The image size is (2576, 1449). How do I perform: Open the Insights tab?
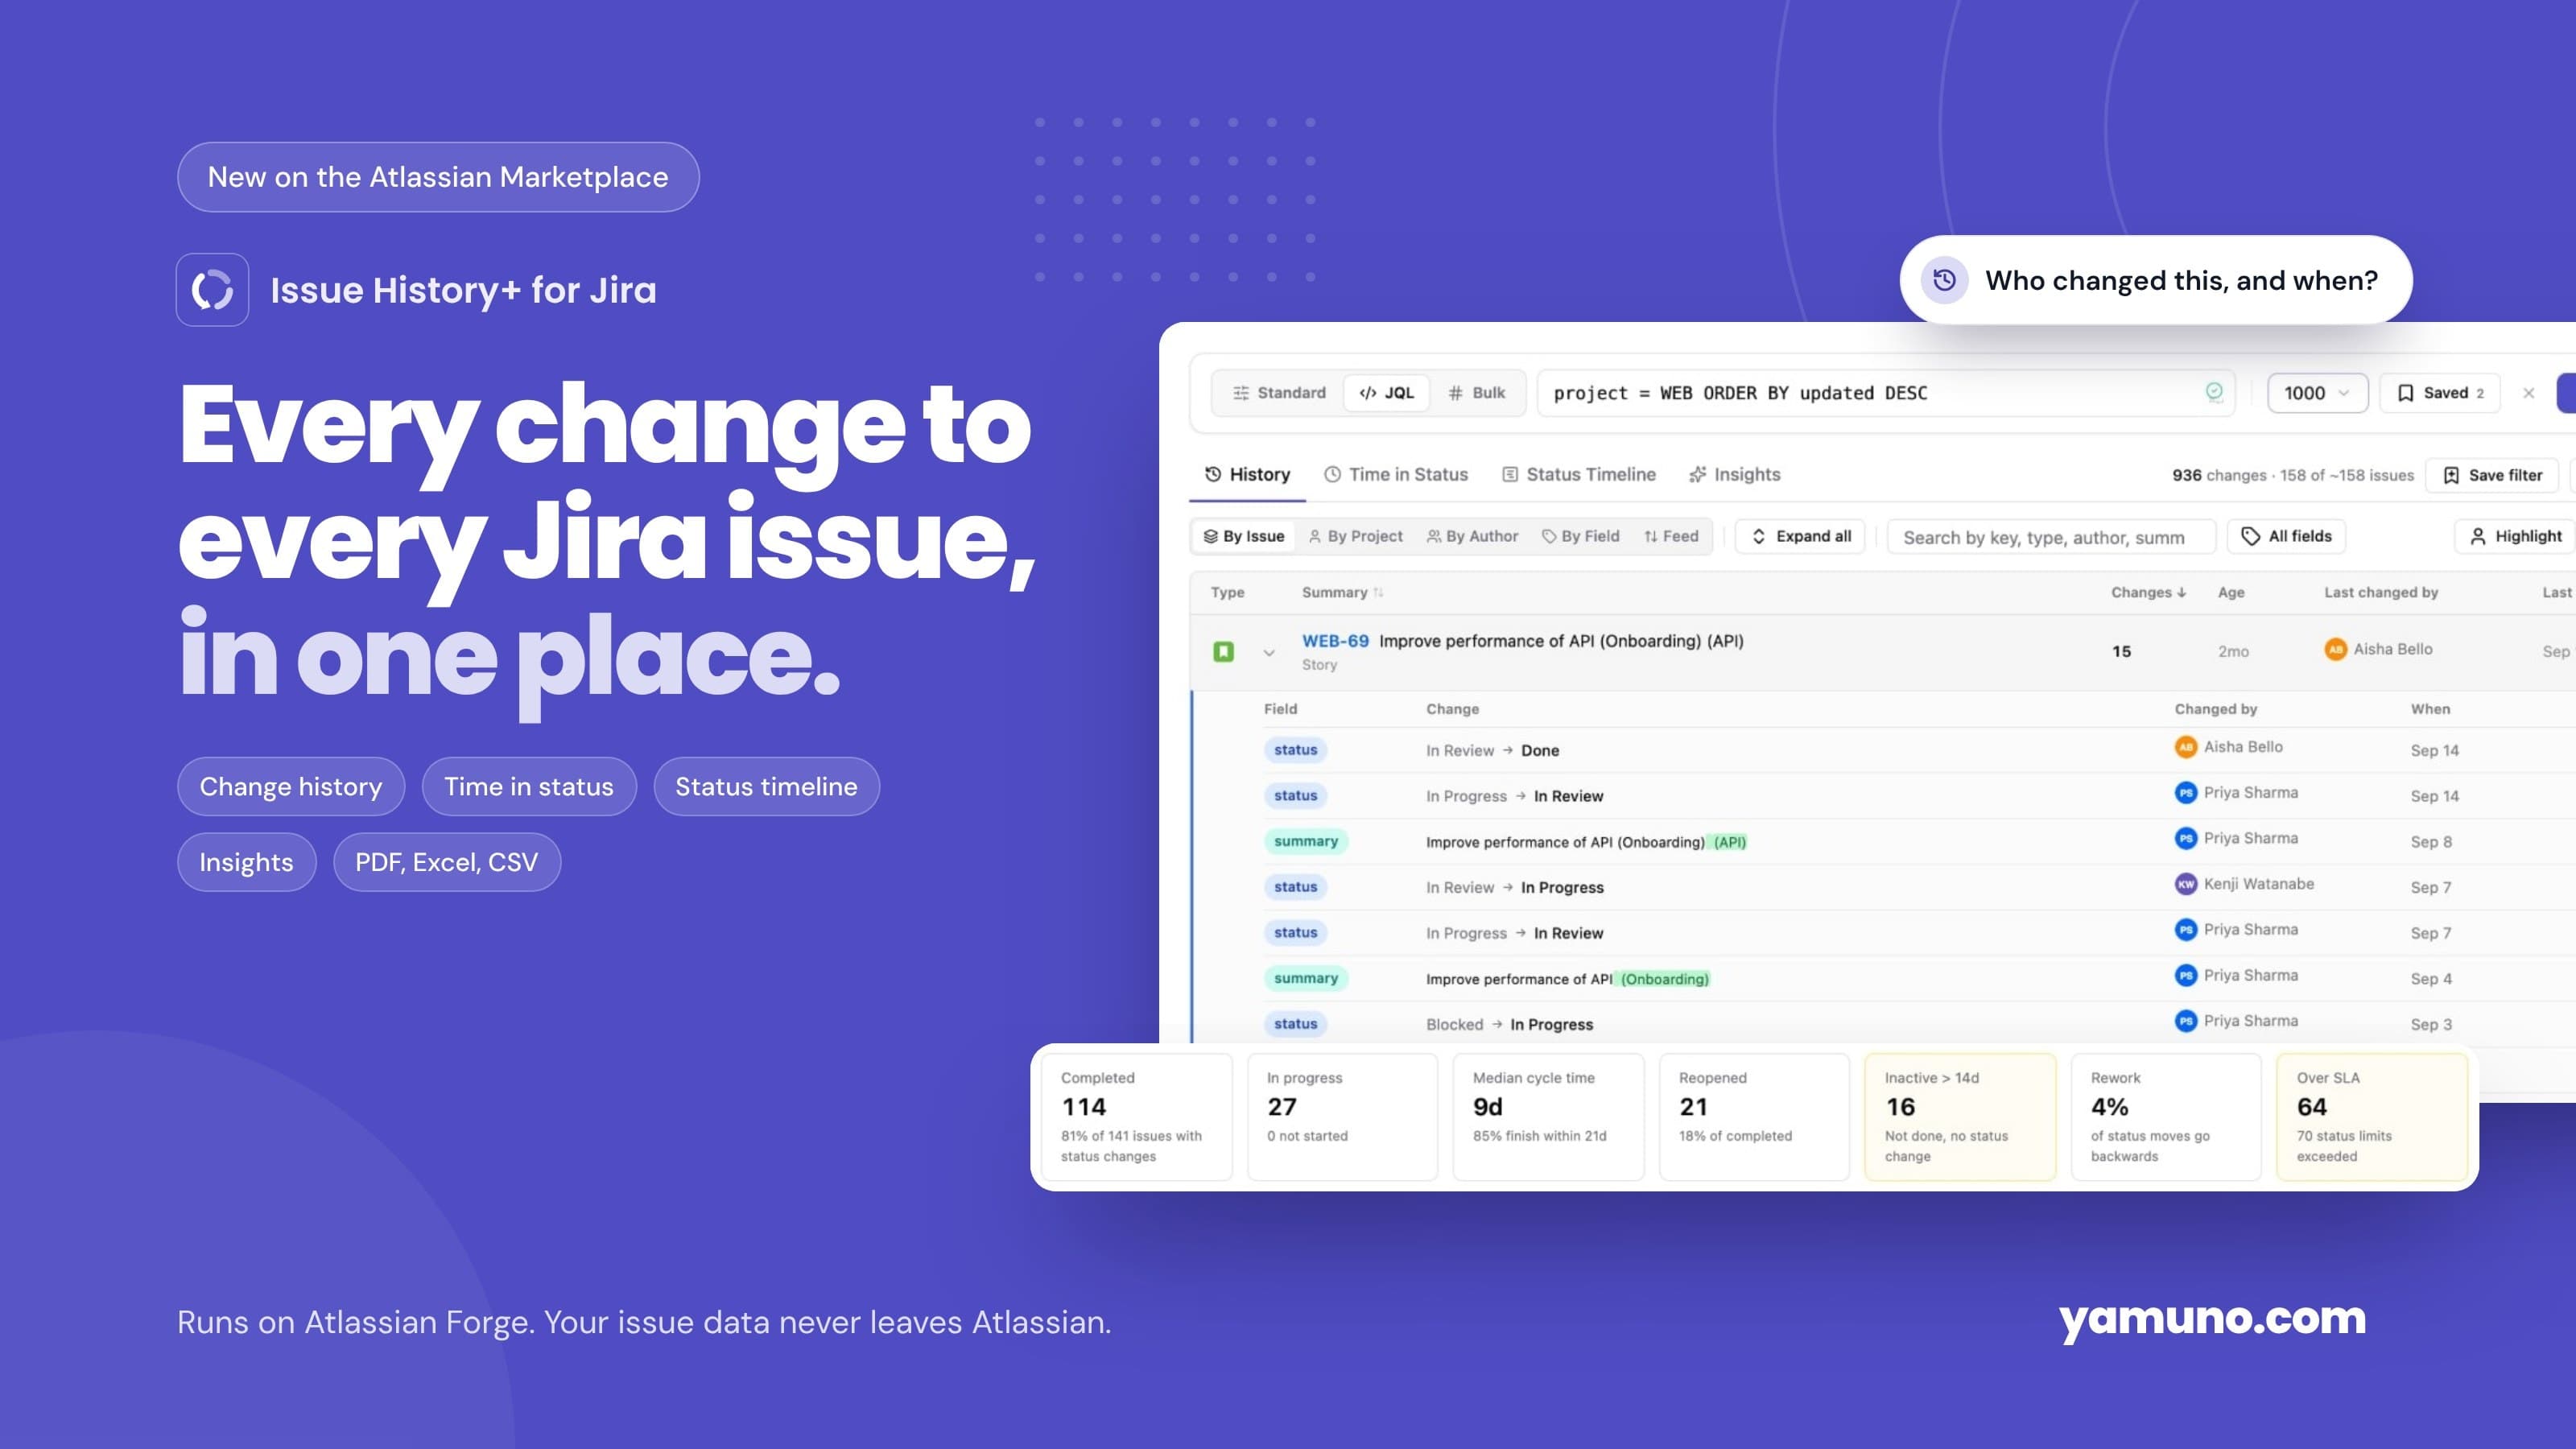coord(1735,475)
